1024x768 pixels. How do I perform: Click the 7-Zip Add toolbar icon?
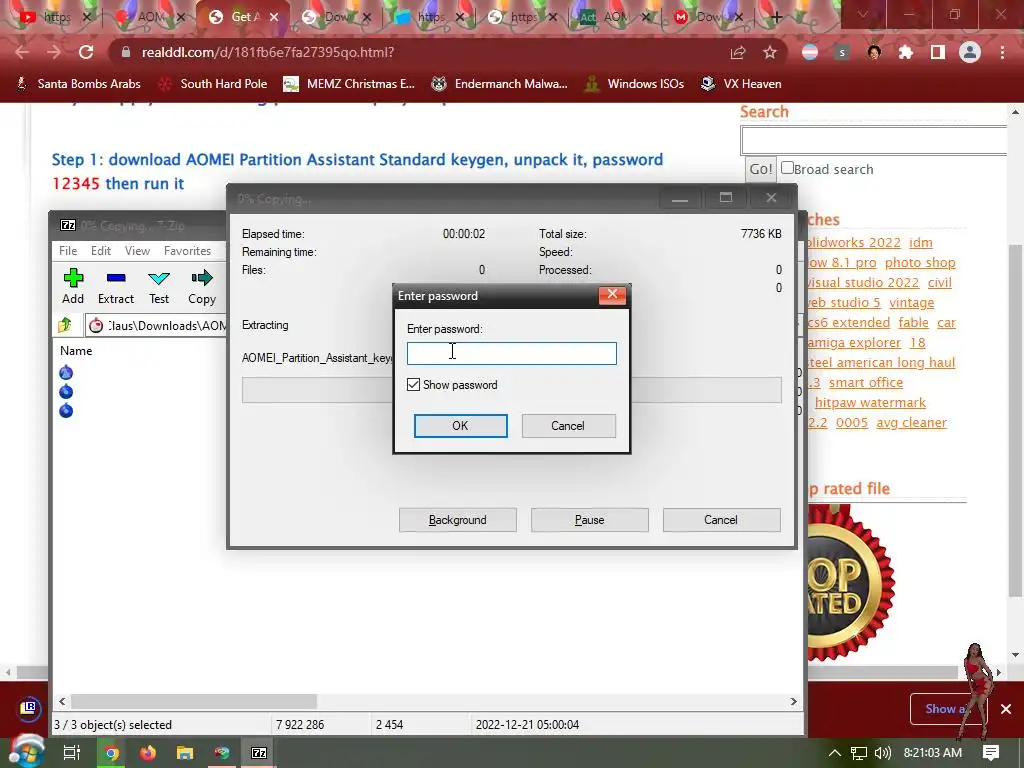(x=73, y=286)
